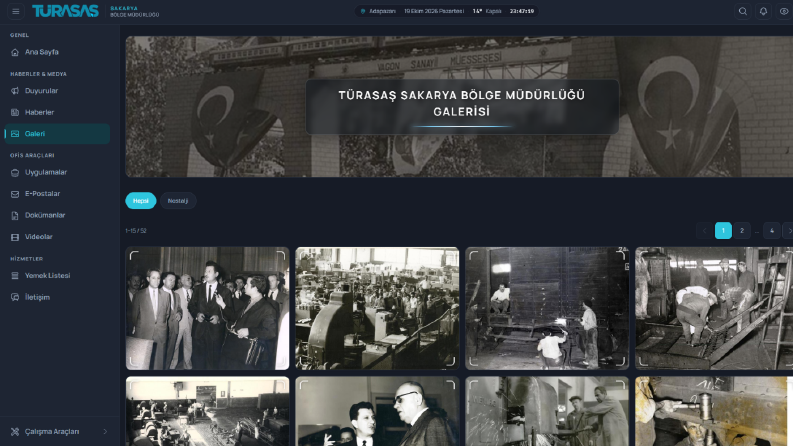Click the icon beside Uygulamalar
The image size is (793, 446).
pyautogui.click(x=15, y=172)
